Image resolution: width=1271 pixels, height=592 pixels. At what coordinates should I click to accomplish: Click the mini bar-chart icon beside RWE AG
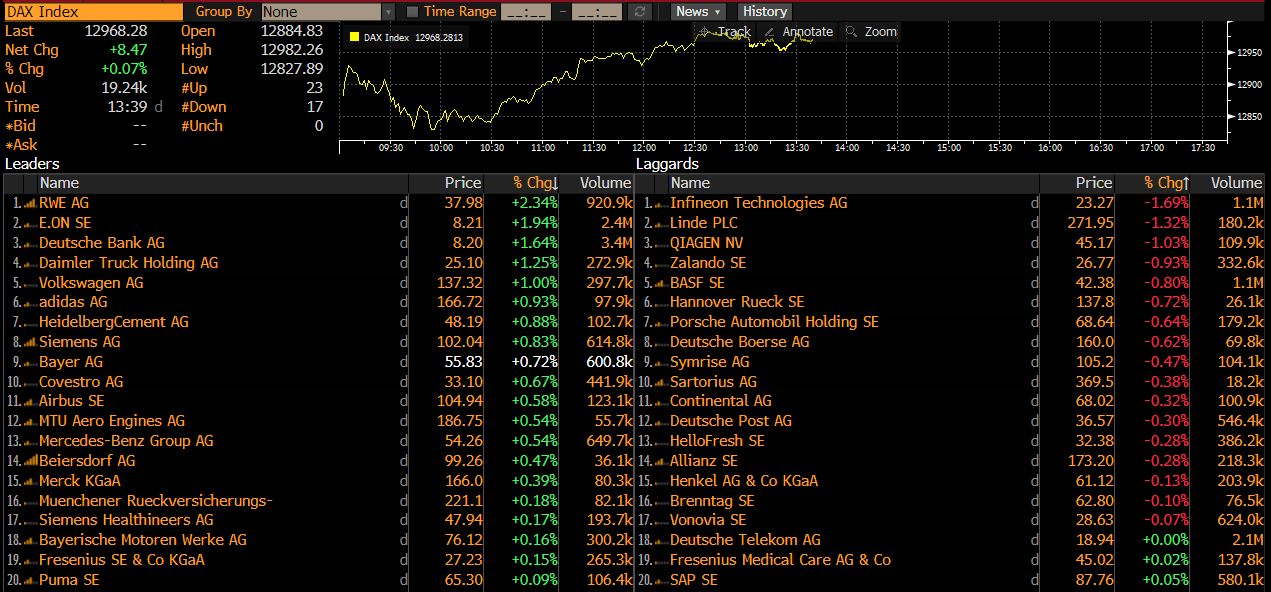[x=29, y=203]
